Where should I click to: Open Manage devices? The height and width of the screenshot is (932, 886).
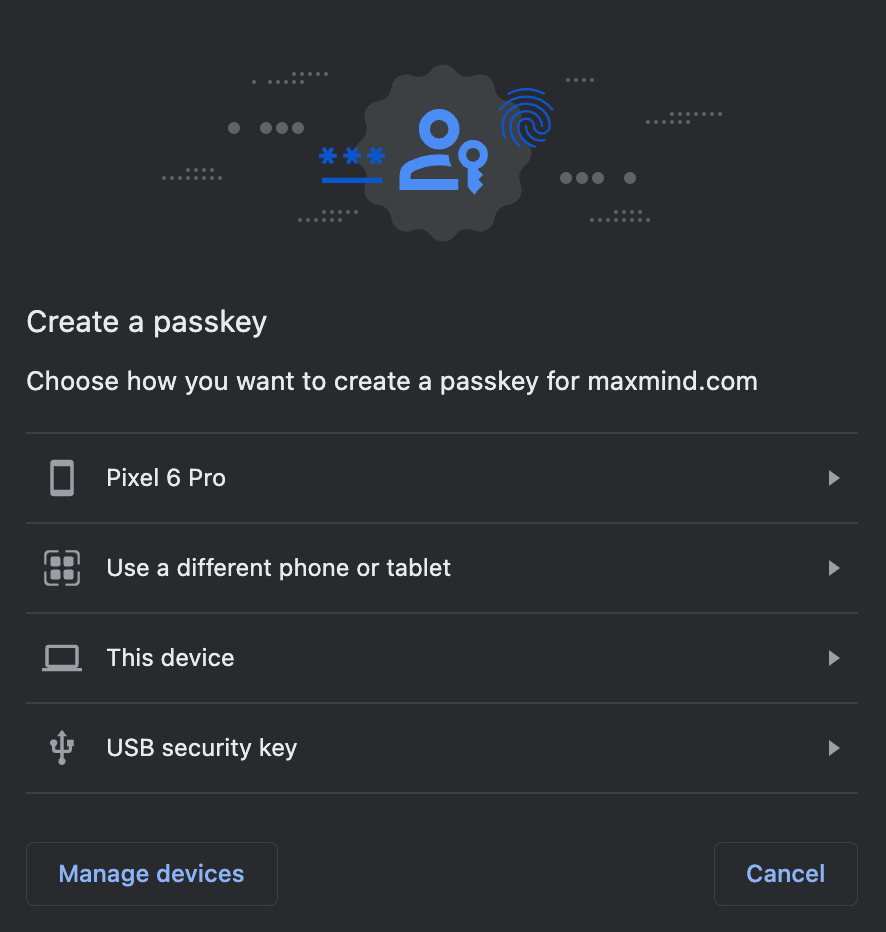click(x=151, y=874)
